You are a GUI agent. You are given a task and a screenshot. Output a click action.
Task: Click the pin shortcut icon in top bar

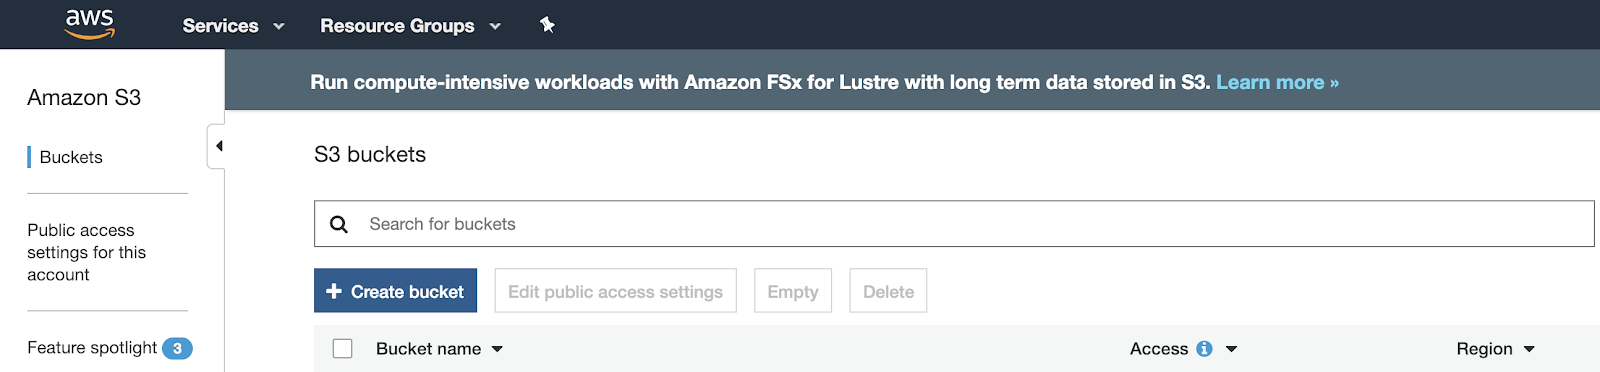pyautogui.click(x=547, y=25)
